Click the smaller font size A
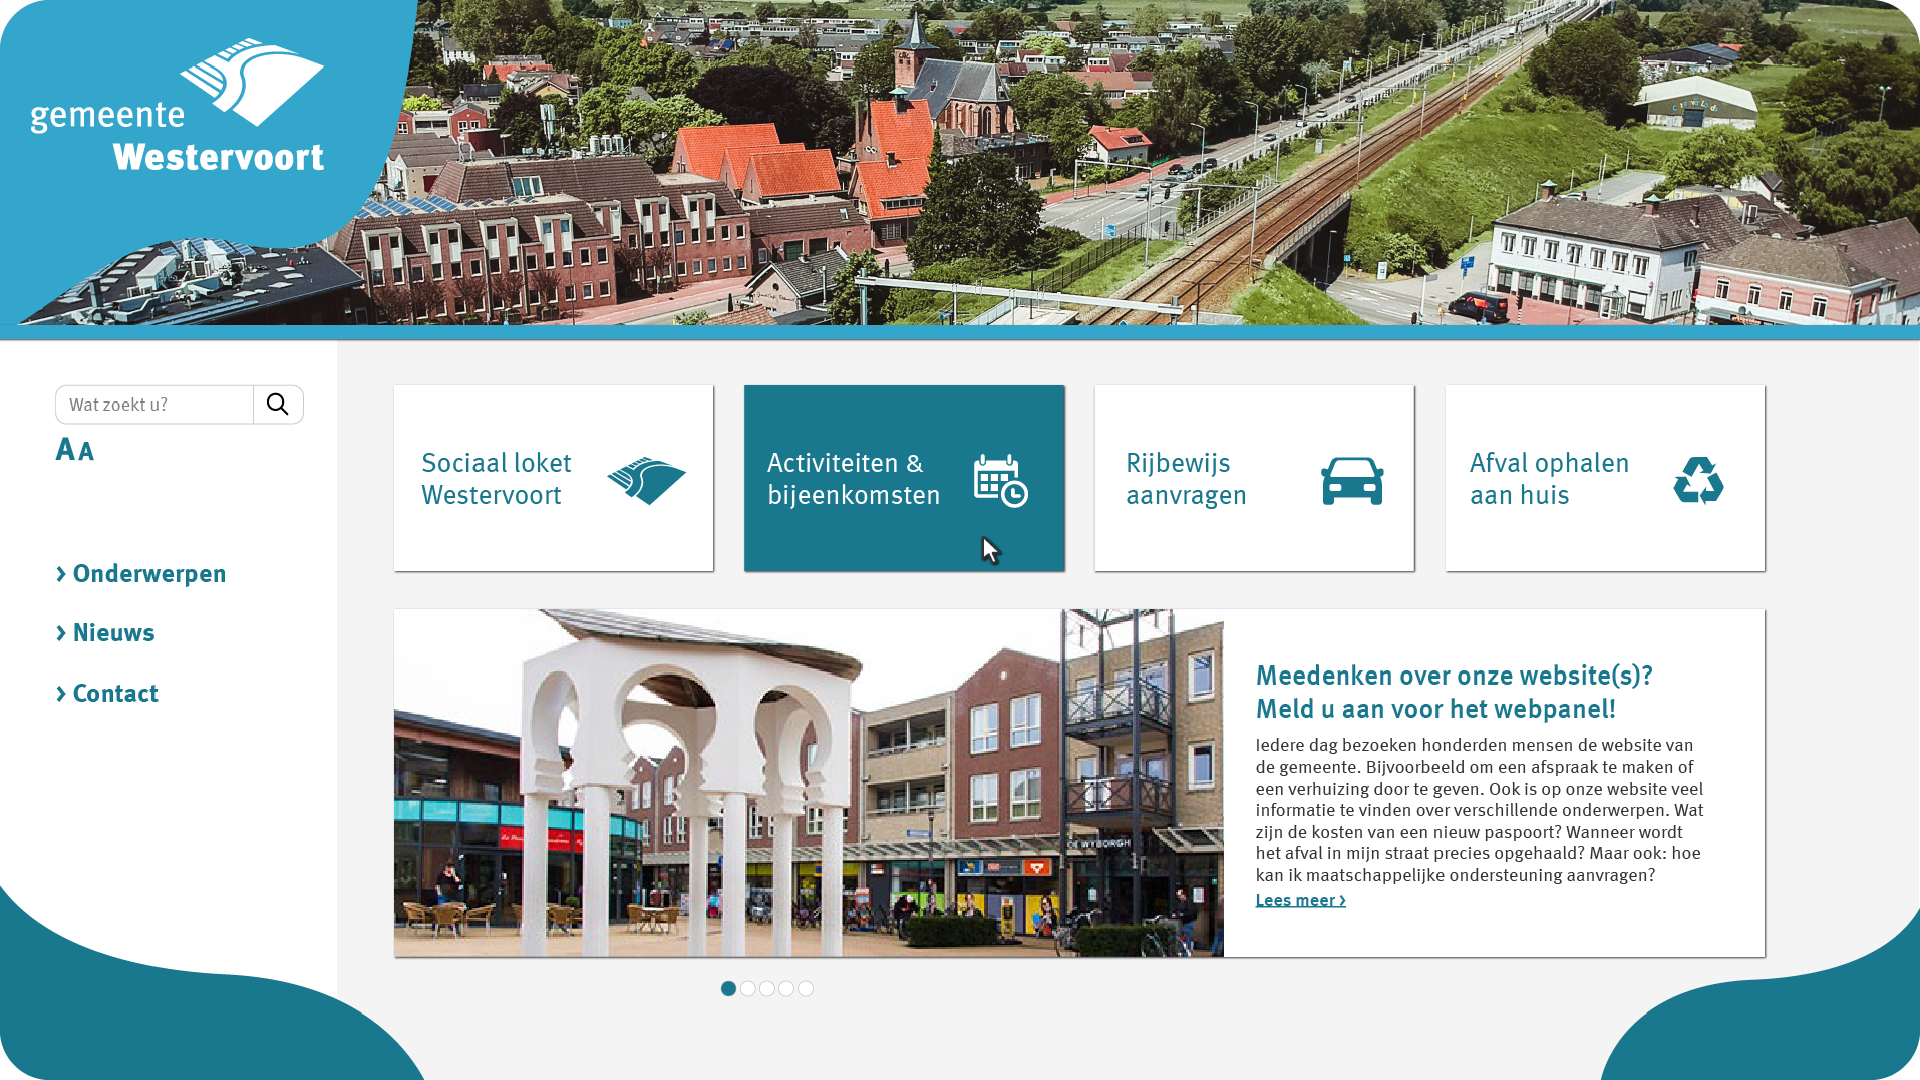The image size is (1920, 1080). [x=87, y=452]
